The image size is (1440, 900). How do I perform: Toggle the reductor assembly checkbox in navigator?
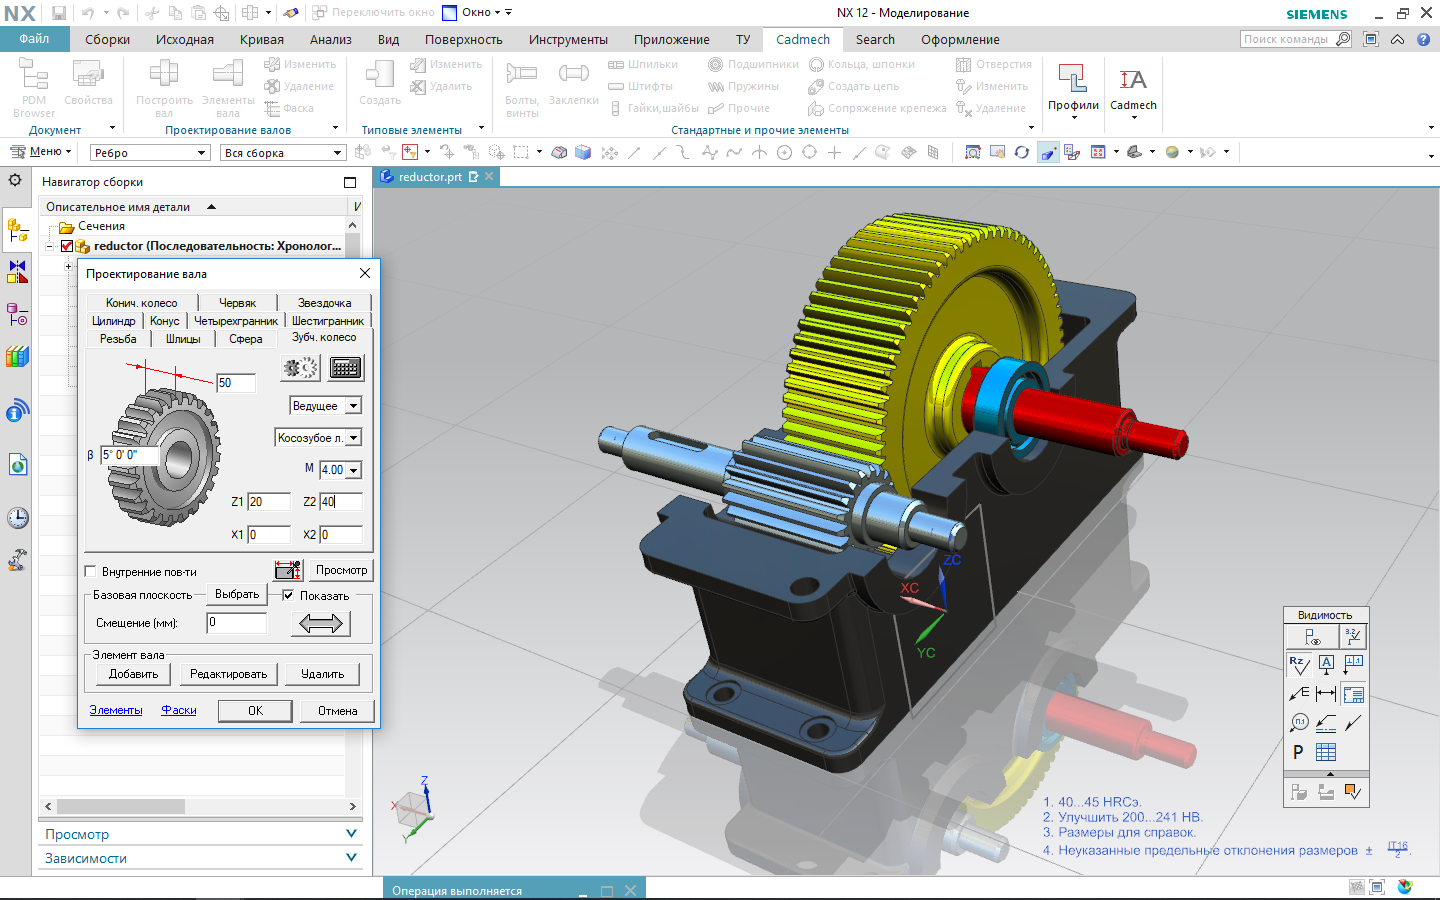tap(67, 246)
